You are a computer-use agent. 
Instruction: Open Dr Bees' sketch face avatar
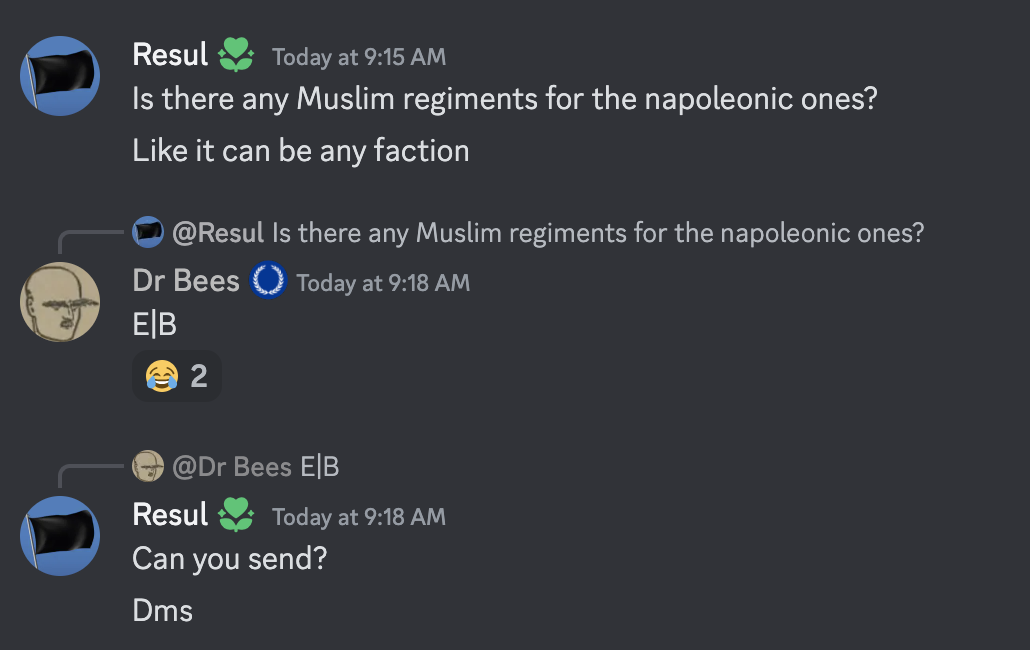[x=60, y=302]
